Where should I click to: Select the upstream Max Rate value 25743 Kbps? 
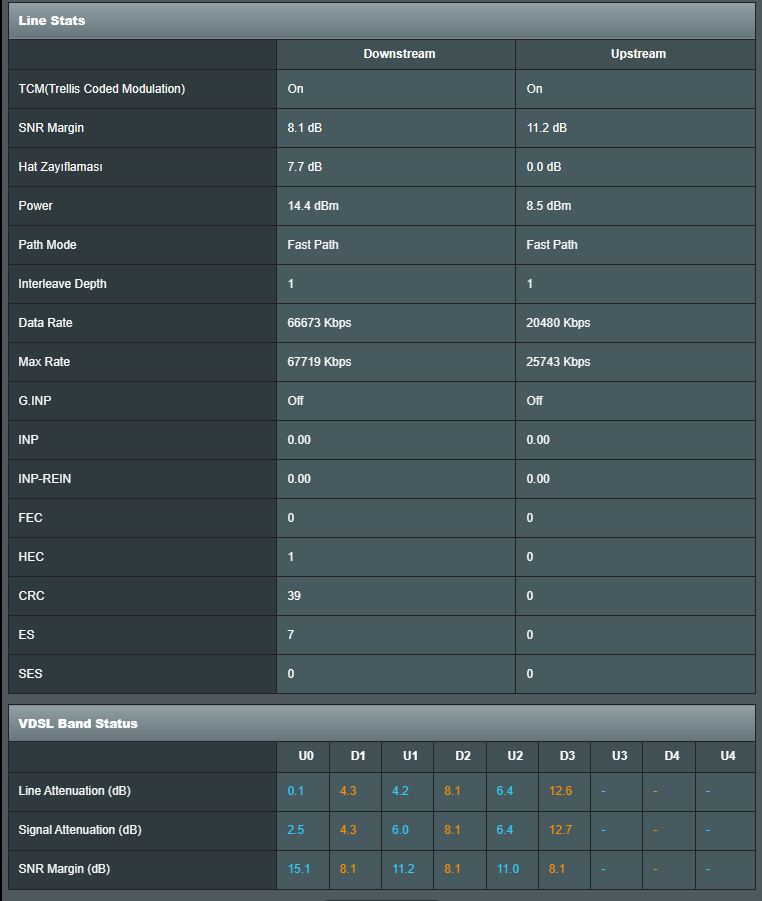click(558, 362)
